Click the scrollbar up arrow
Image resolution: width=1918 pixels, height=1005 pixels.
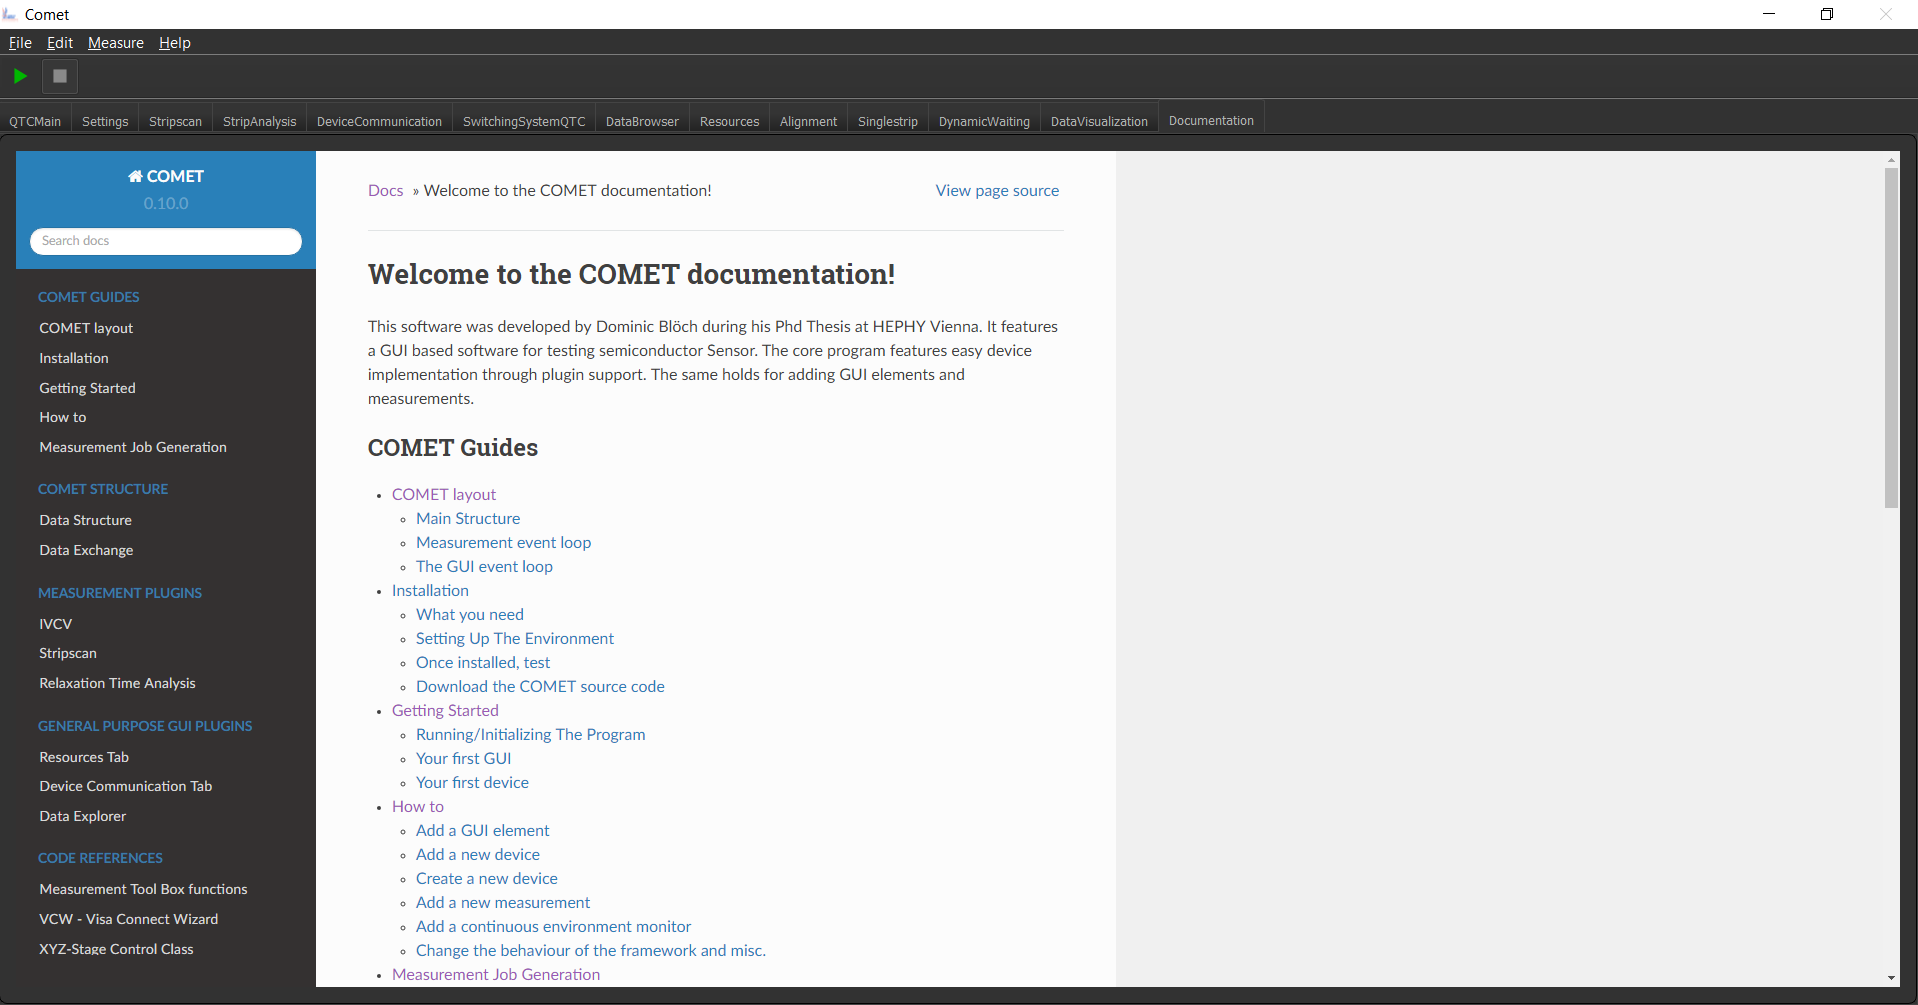[x=1891, y=160]
